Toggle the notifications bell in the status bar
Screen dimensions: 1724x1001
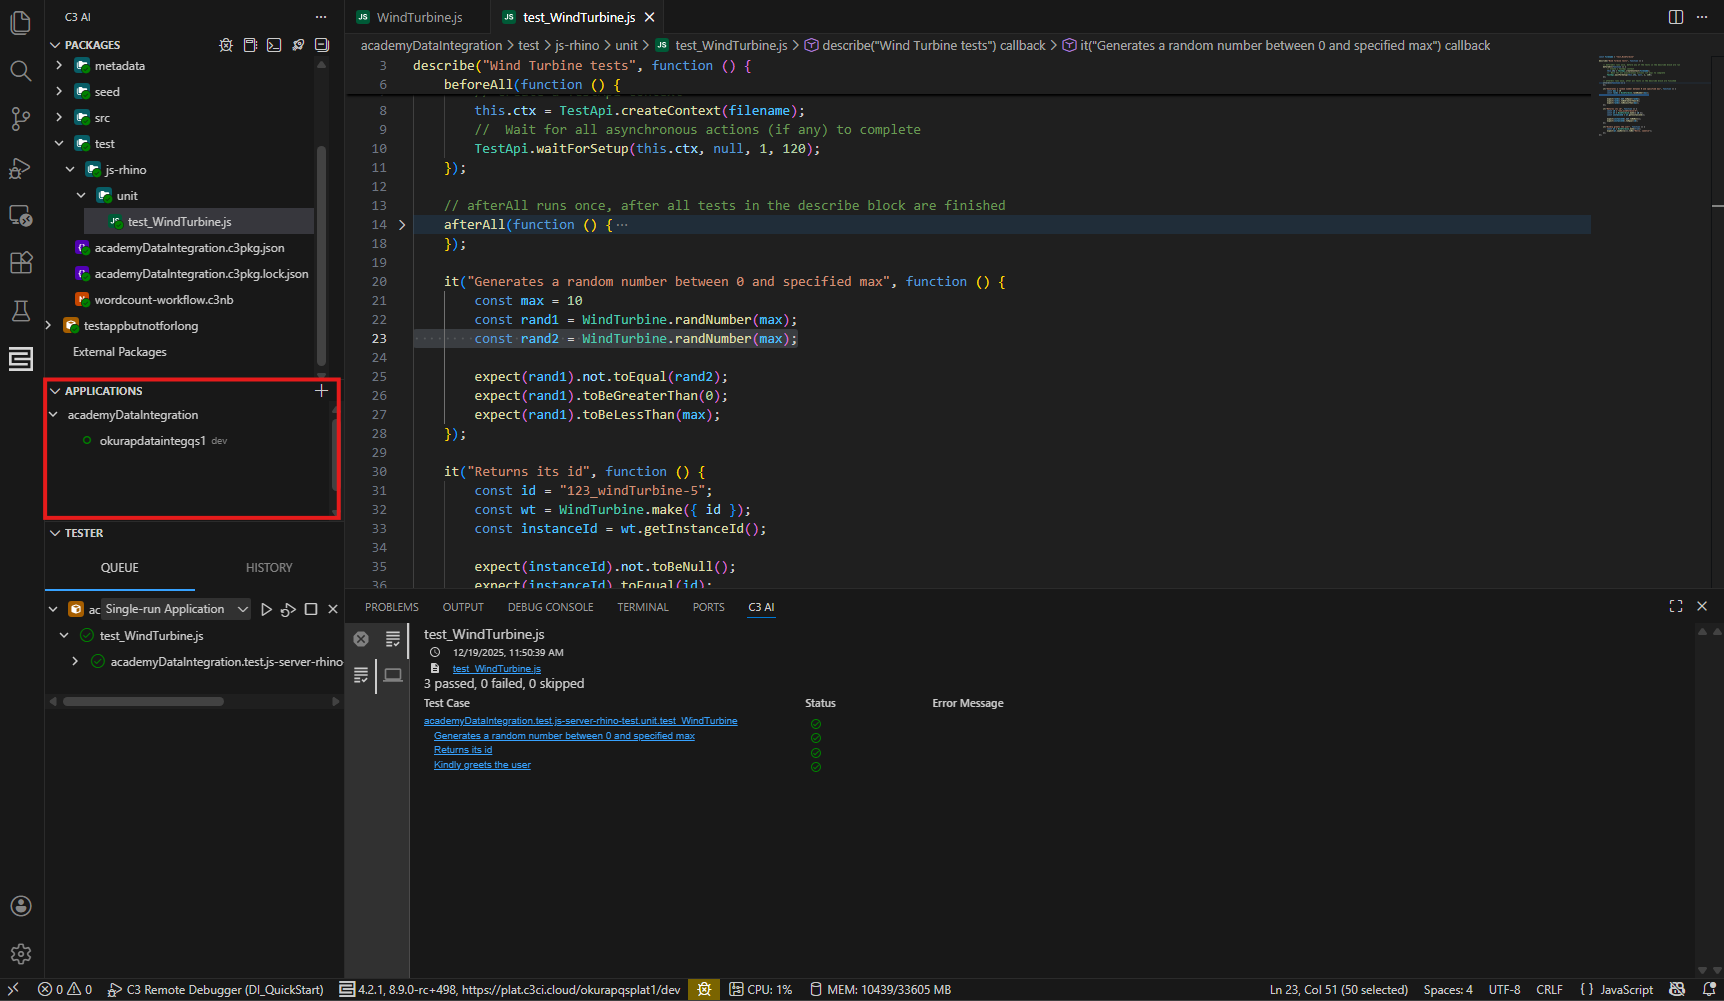click(1709, 989)
